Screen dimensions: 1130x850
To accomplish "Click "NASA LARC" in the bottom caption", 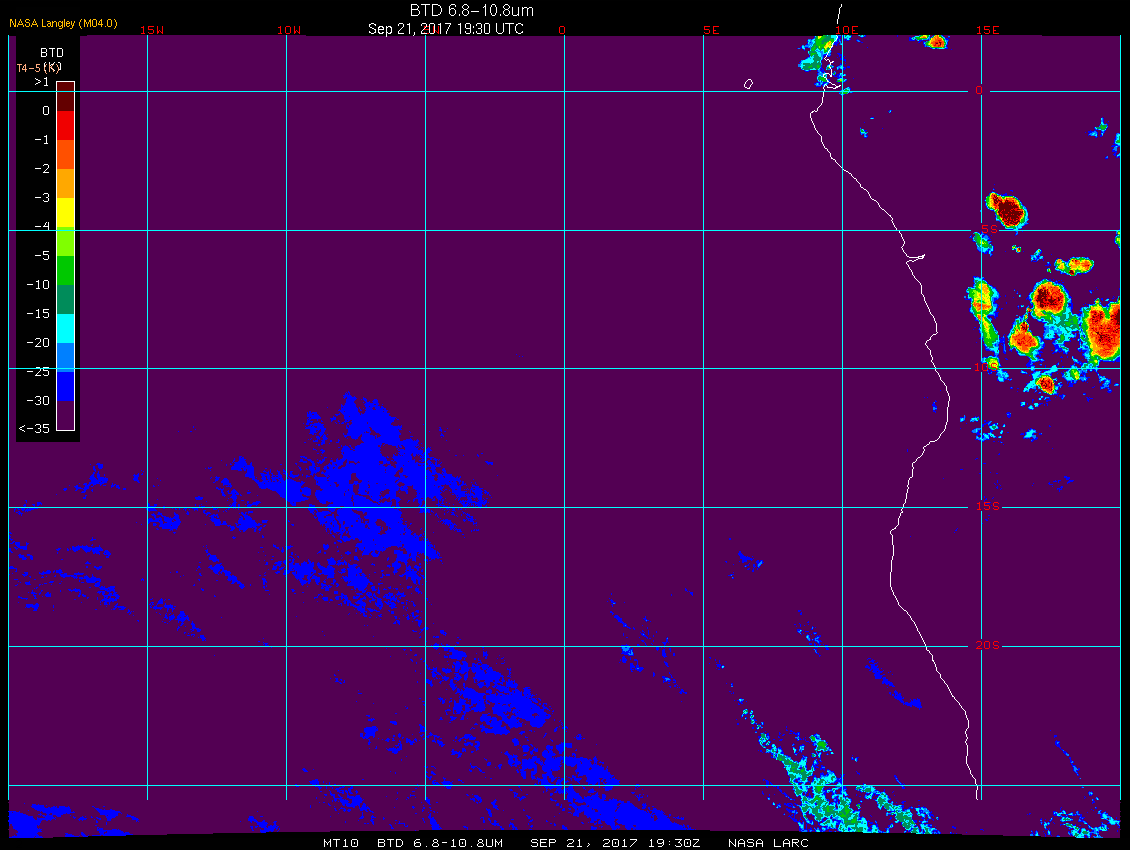I will tap(768, 843).
